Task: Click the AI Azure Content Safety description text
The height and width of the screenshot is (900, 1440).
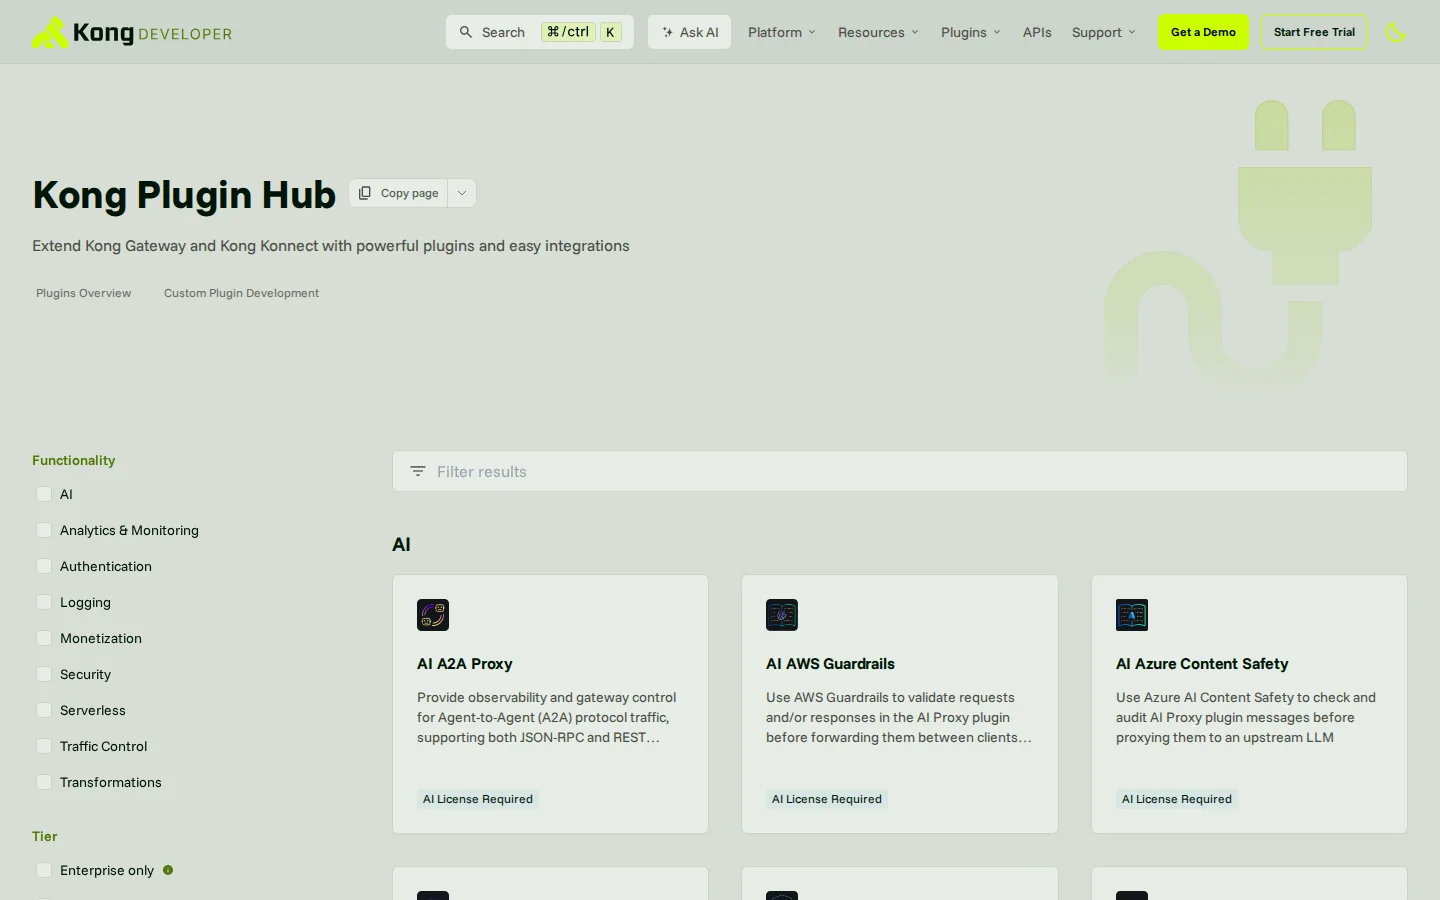Action: (x=1246, y=717)
